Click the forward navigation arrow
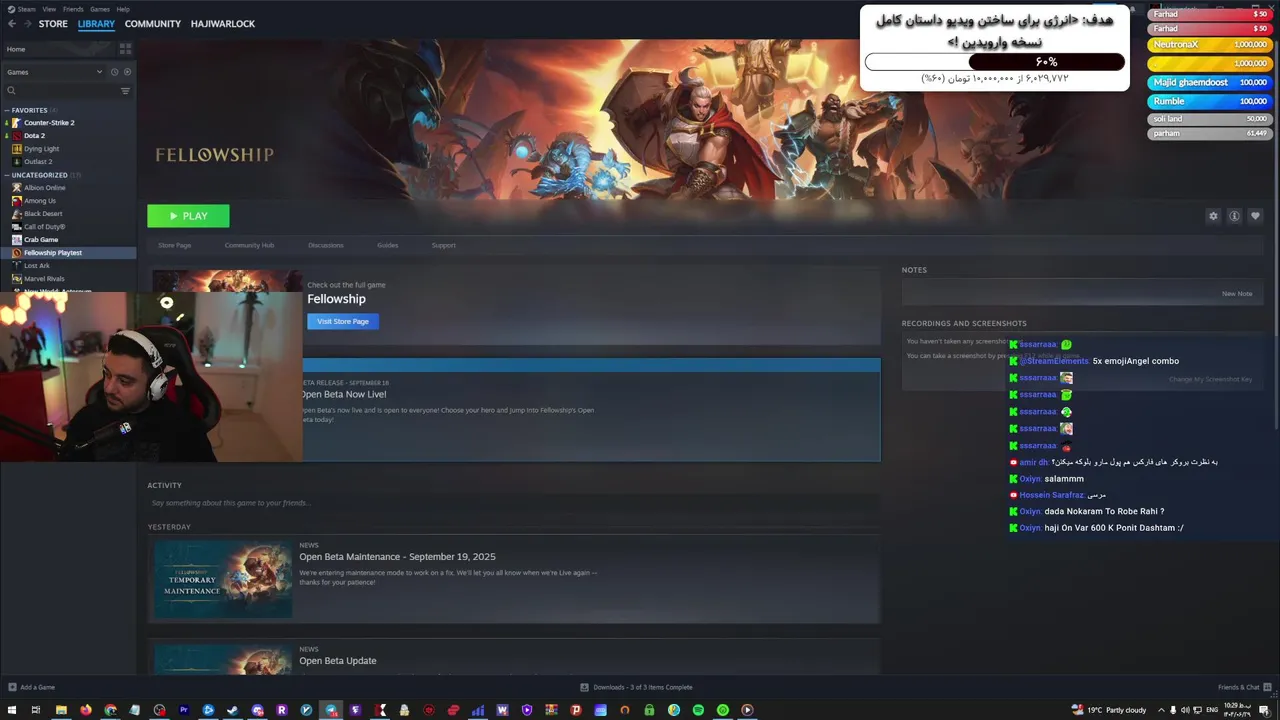This screenshot has width=1280, height=720. (x=27, y=24)
